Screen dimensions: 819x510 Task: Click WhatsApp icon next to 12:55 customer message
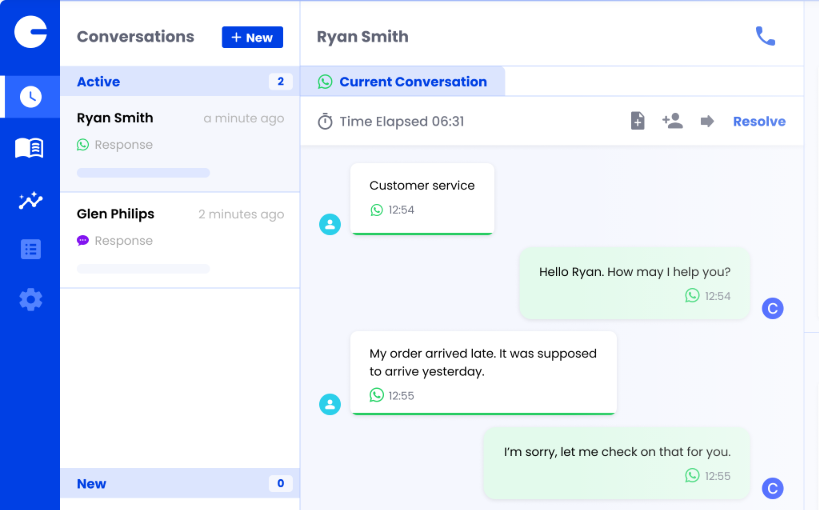point(376,395)
